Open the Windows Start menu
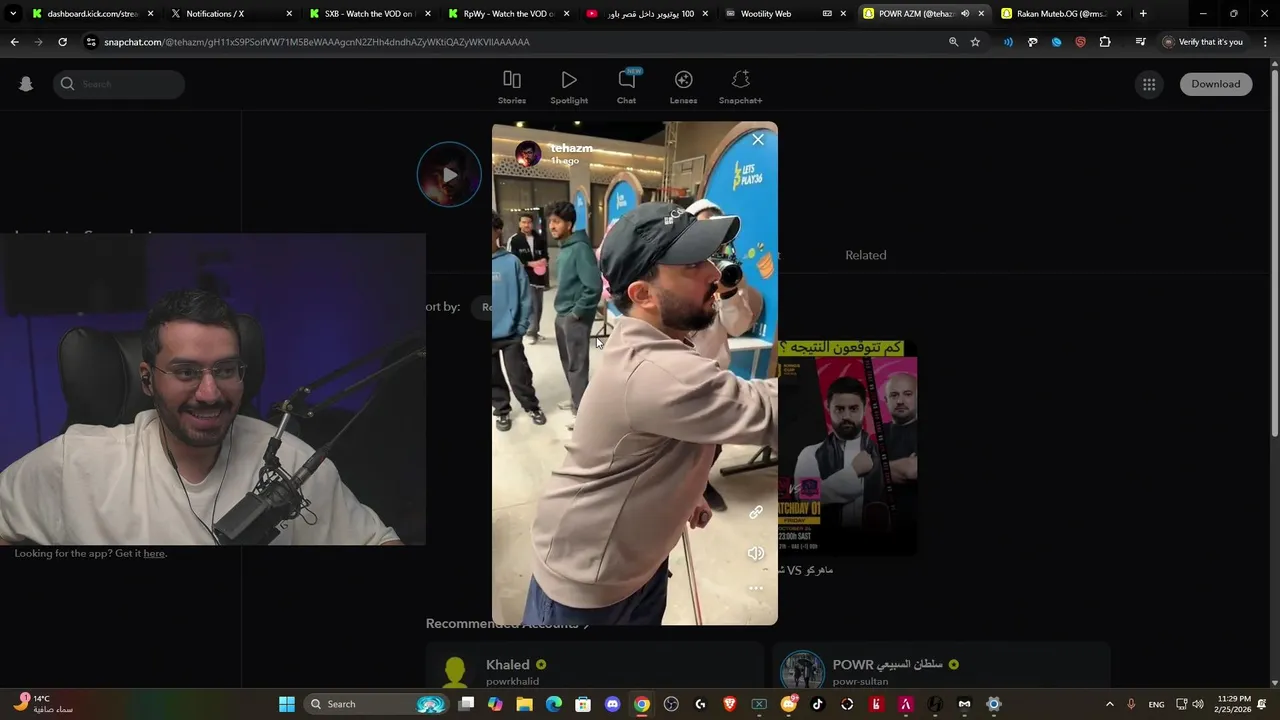Viewport: 1280px width, 720px height. 286,704
